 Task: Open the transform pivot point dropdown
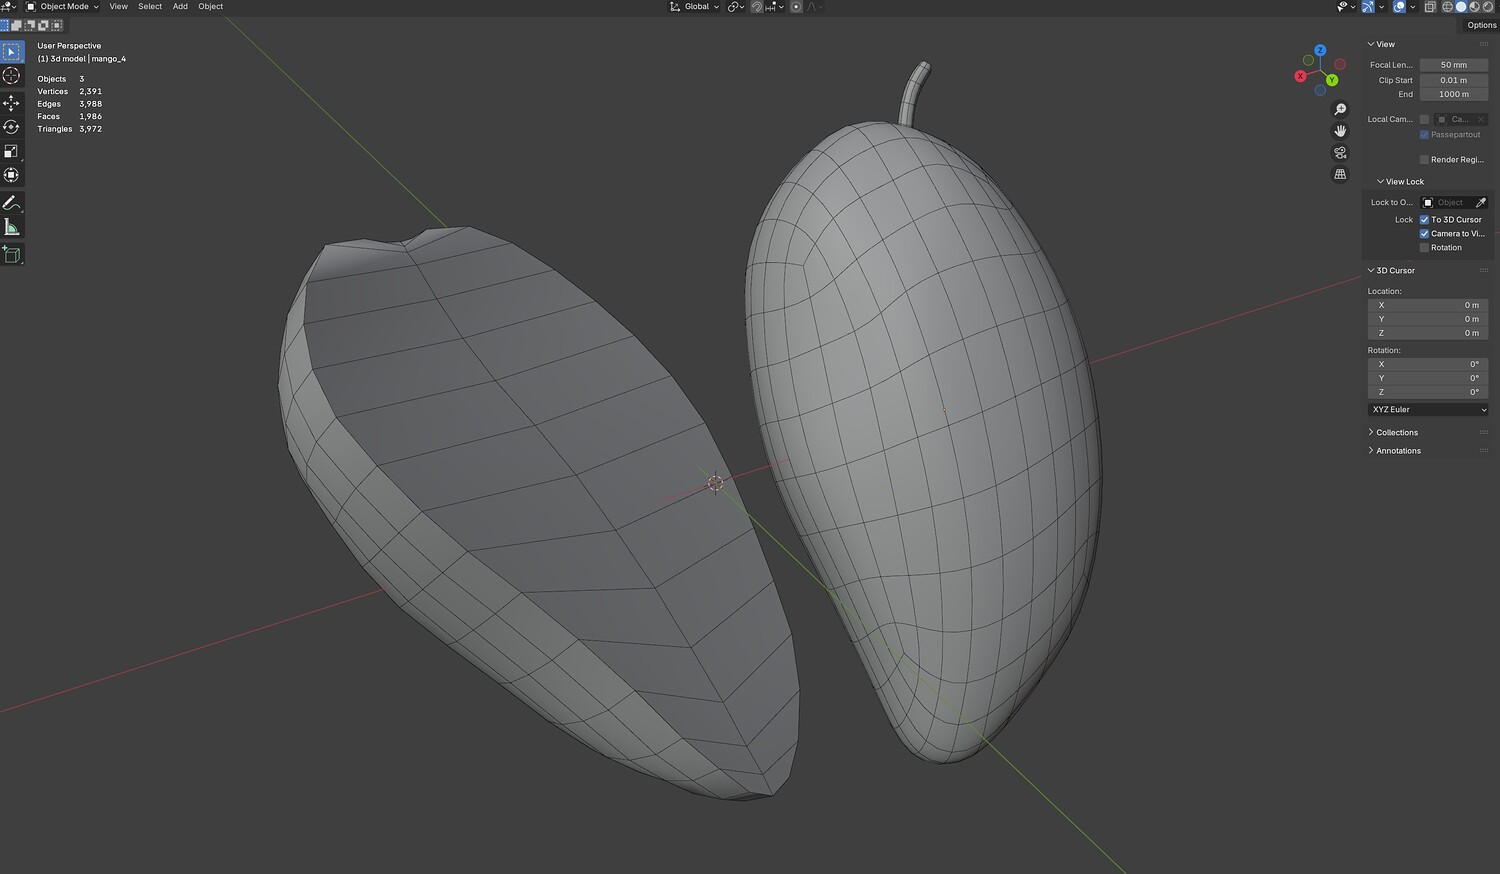(736, 7)
